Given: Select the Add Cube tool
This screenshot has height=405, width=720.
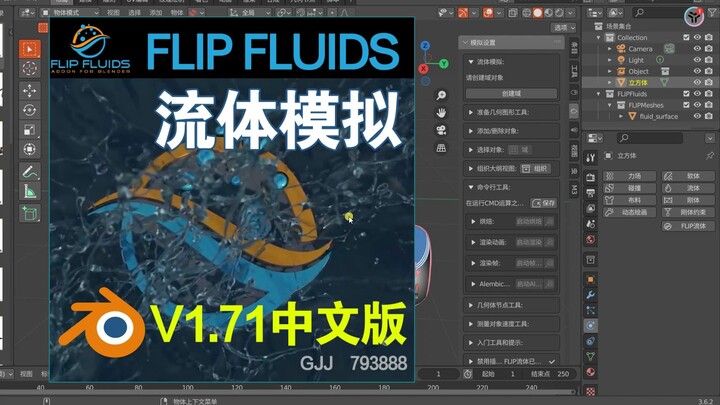Looking at the screenshot, I should (x=30, y=214).
